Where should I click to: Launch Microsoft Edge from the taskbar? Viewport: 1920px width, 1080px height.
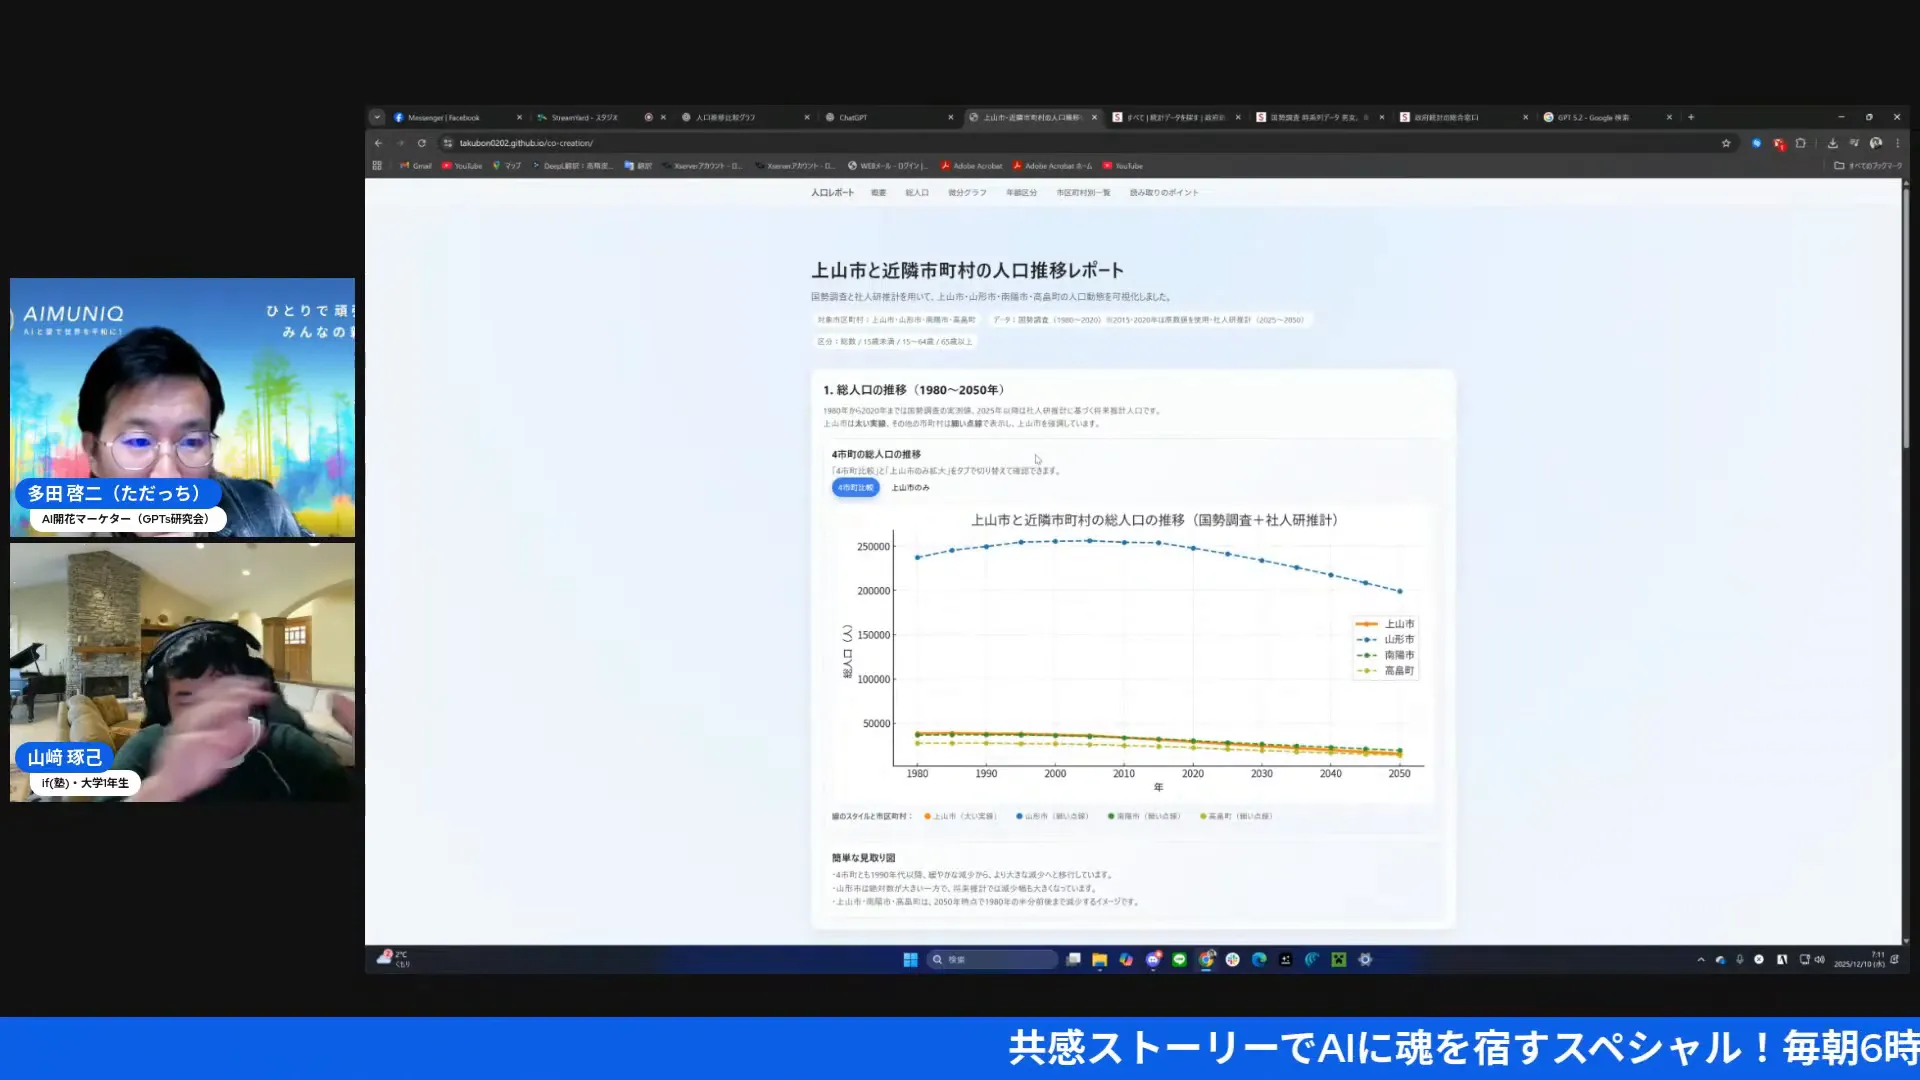[x=1258, y=959]
